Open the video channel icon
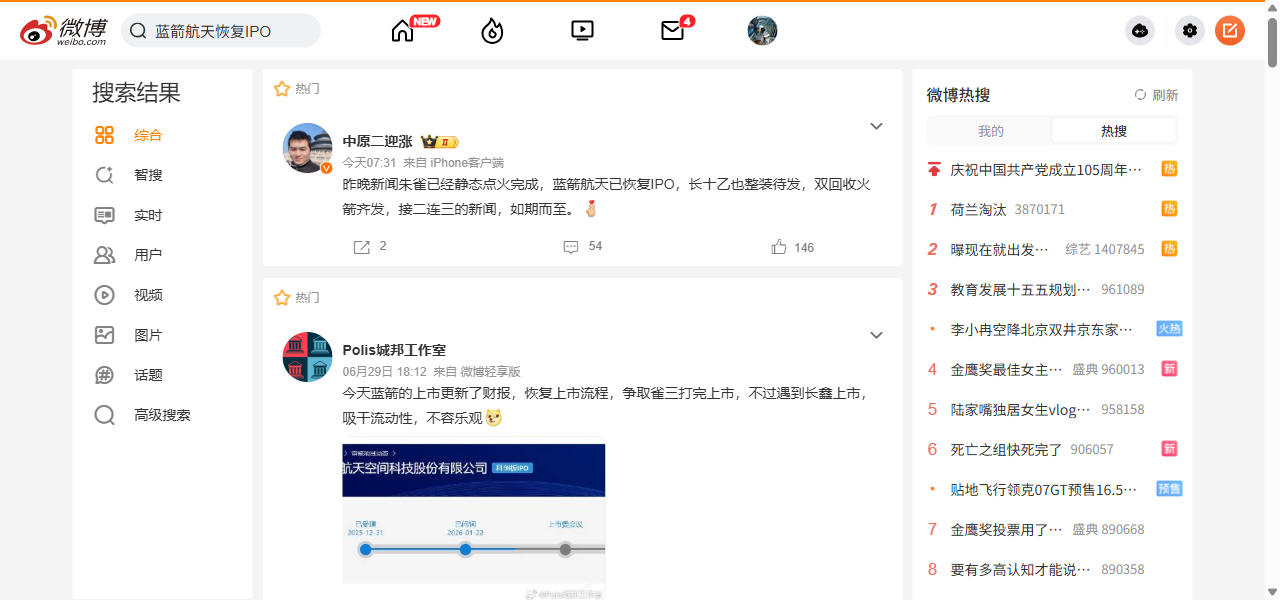1280x600 pixels. pos(582,31)
